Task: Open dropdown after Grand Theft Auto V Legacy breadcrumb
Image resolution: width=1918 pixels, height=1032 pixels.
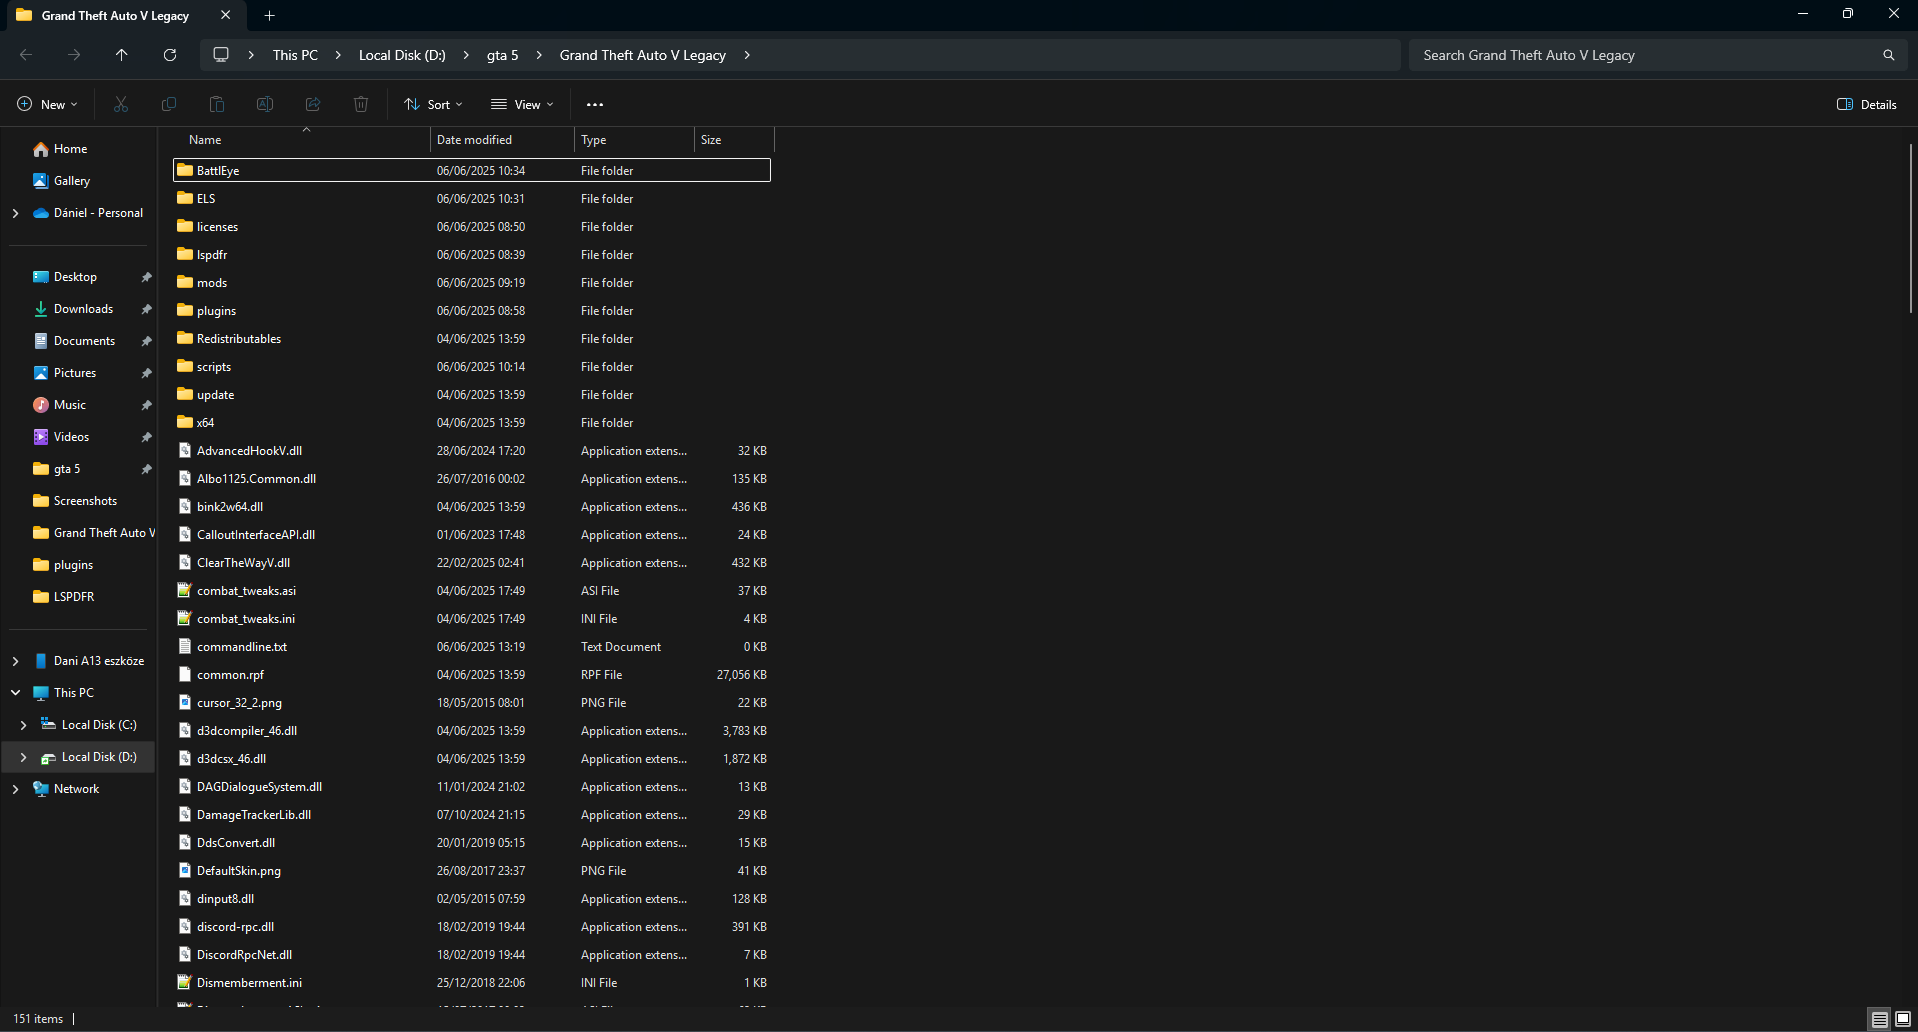Action: pyautogui.click(x=747, y=55)
